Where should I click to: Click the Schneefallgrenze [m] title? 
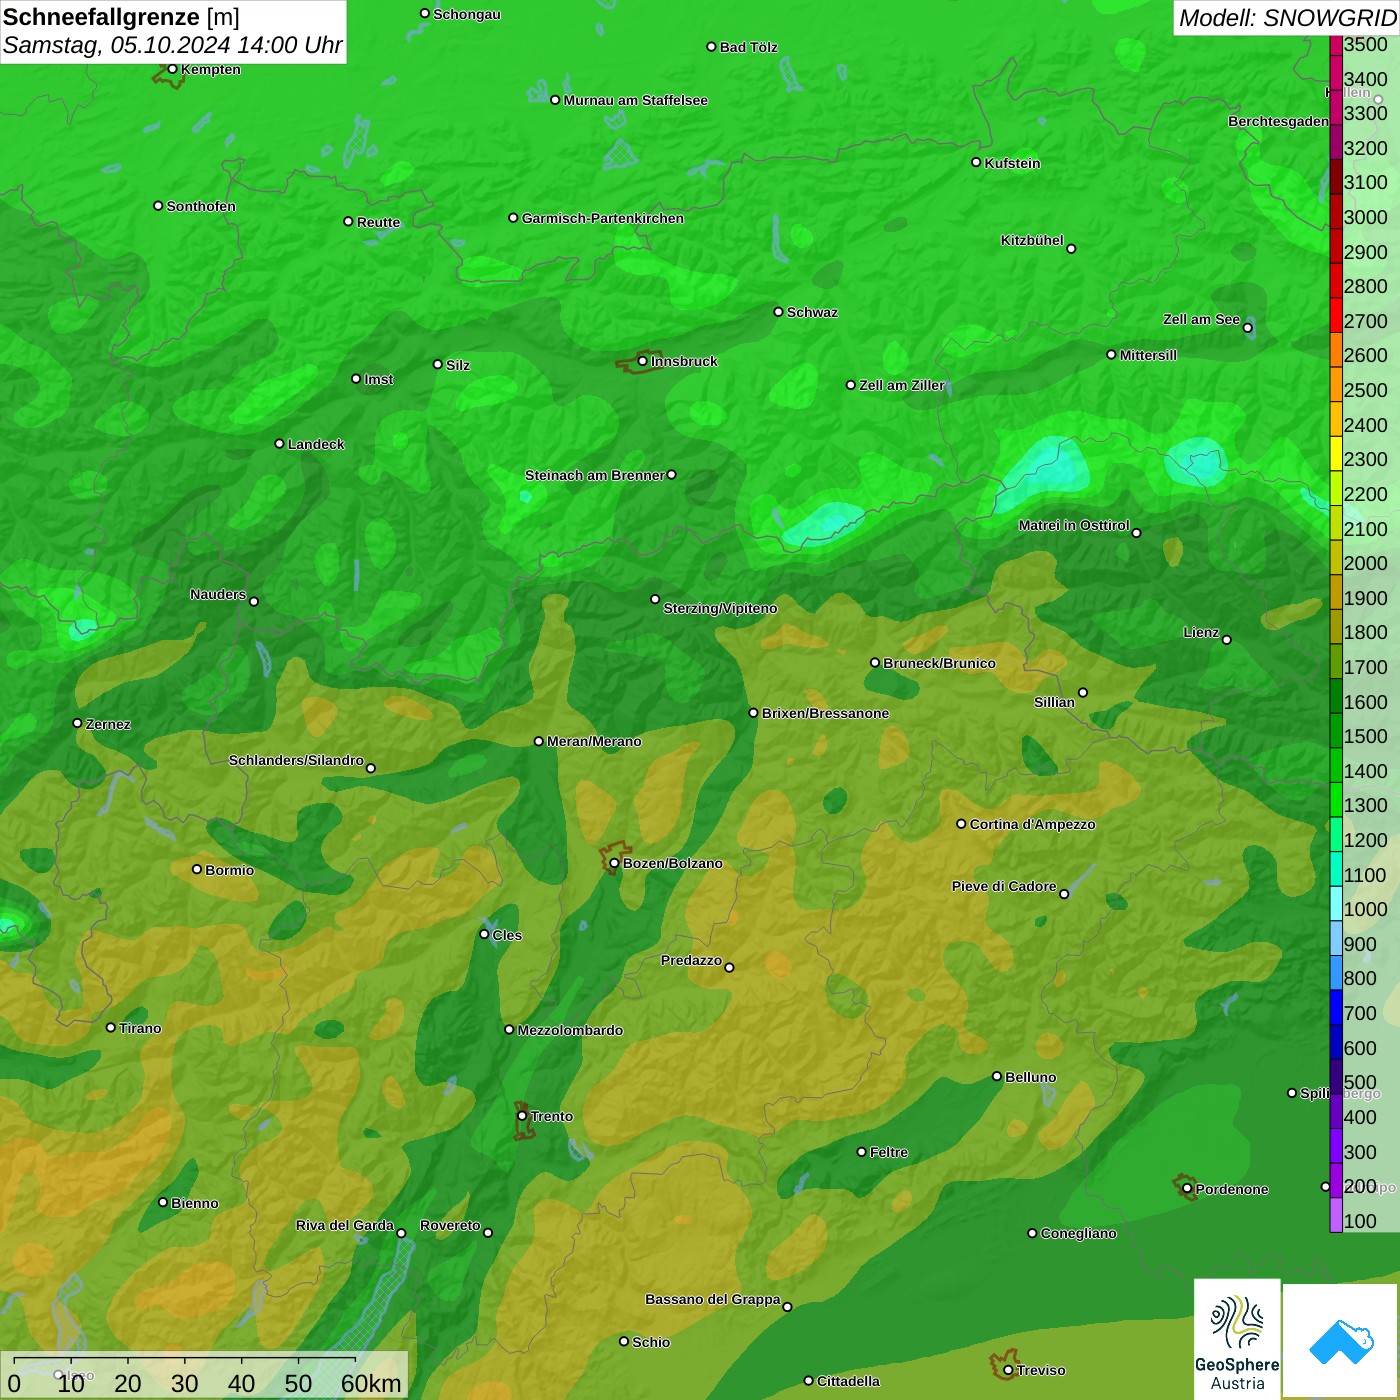tap(121, 17)
